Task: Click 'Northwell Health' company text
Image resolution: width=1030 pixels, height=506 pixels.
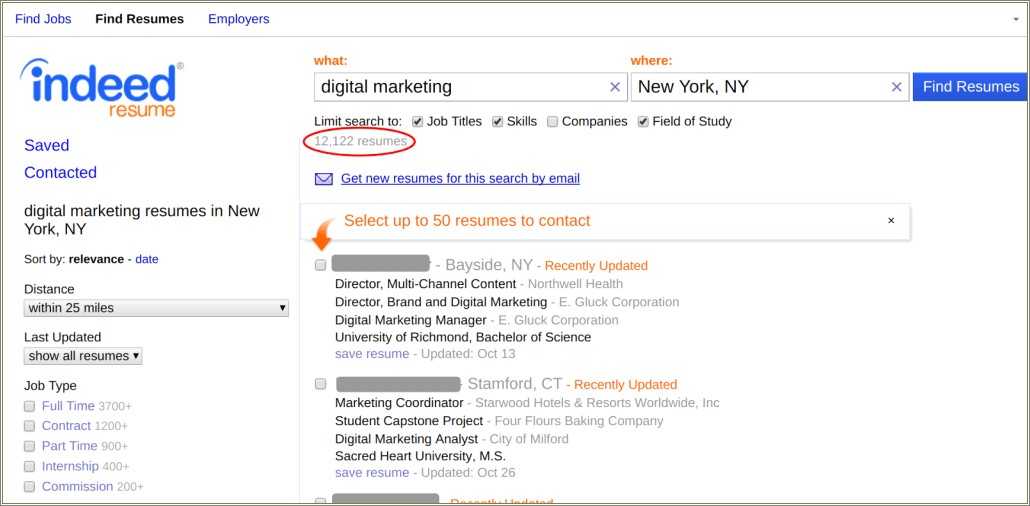Action: pyautogui.click(x=575, y=284)
